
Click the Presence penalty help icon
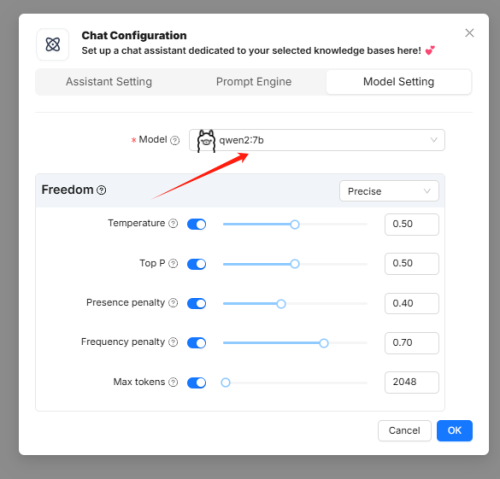pyautogui.click(x=173, y=303)
